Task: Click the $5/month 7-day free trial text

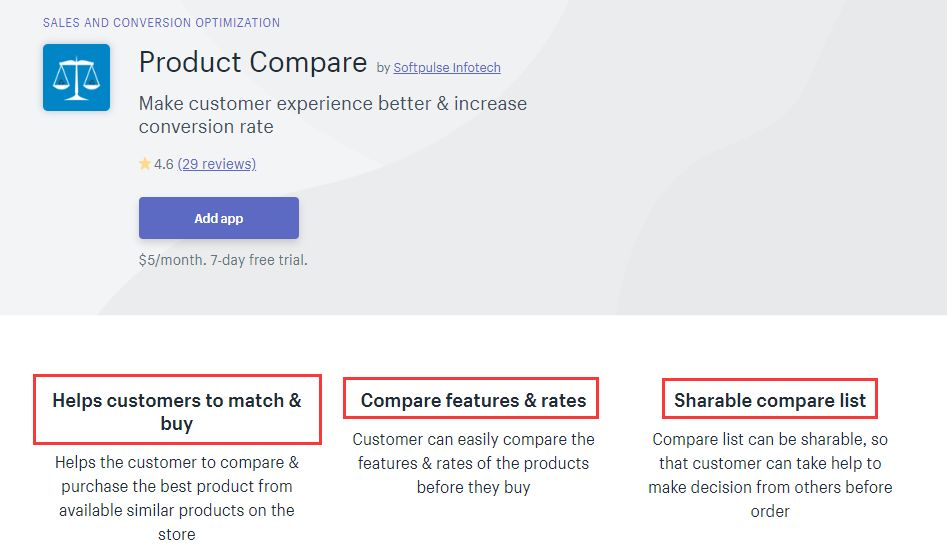Action: point(223,260)
